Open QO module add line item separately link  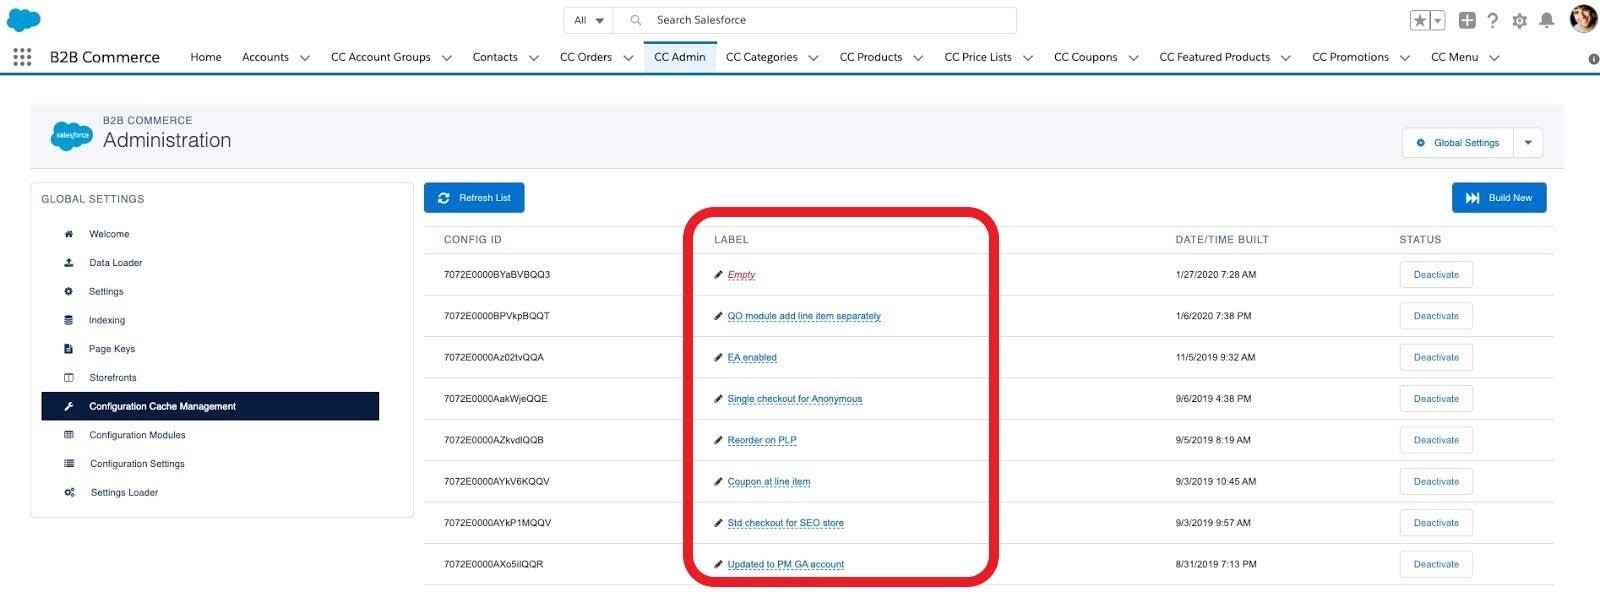point(804,316)
